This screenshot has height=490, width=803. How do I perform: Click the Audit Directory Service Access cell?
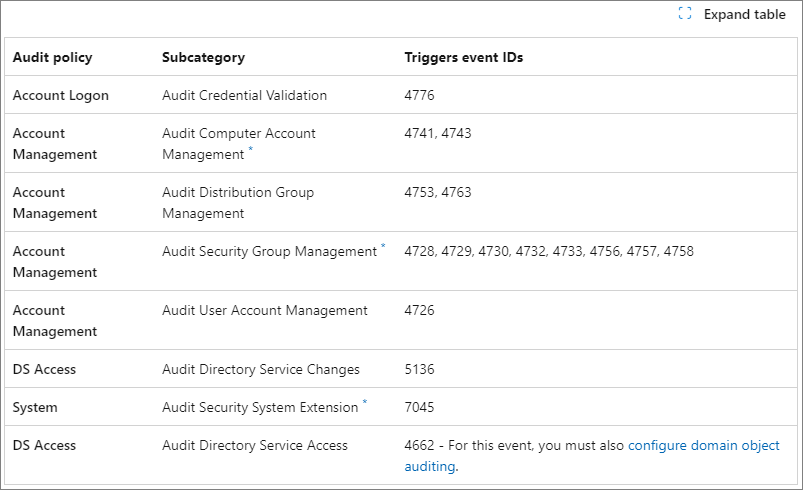[255, 445]
